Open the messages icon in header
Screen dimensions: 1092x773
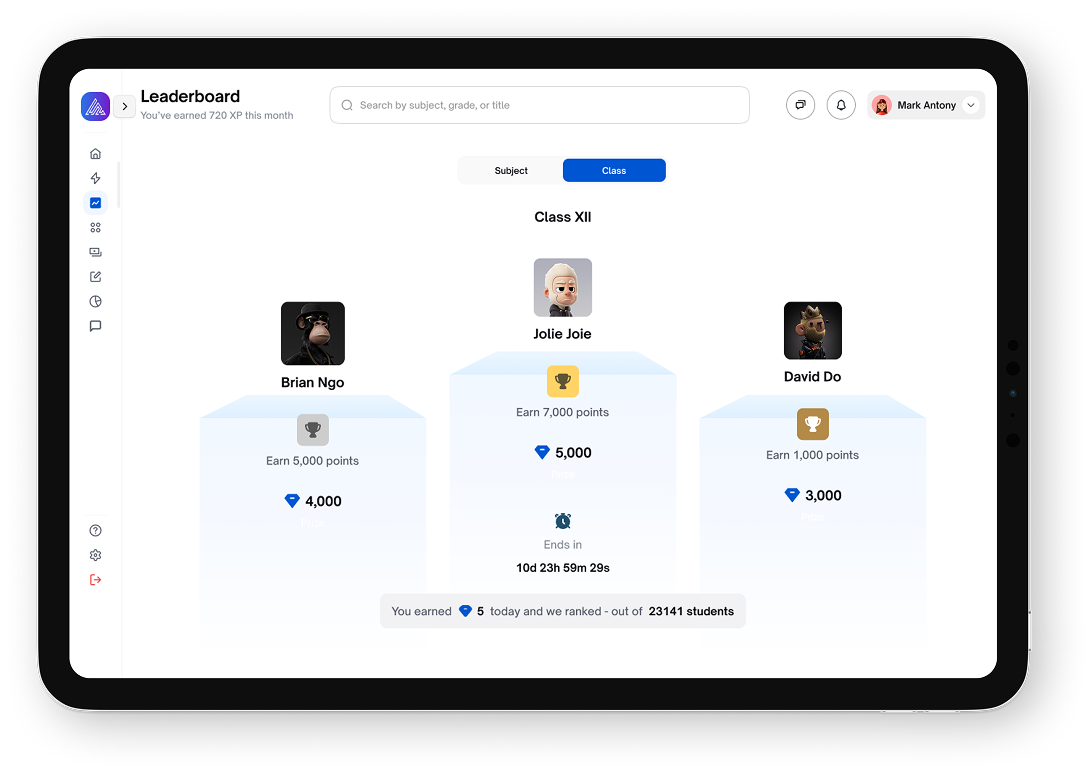(800, 105)
